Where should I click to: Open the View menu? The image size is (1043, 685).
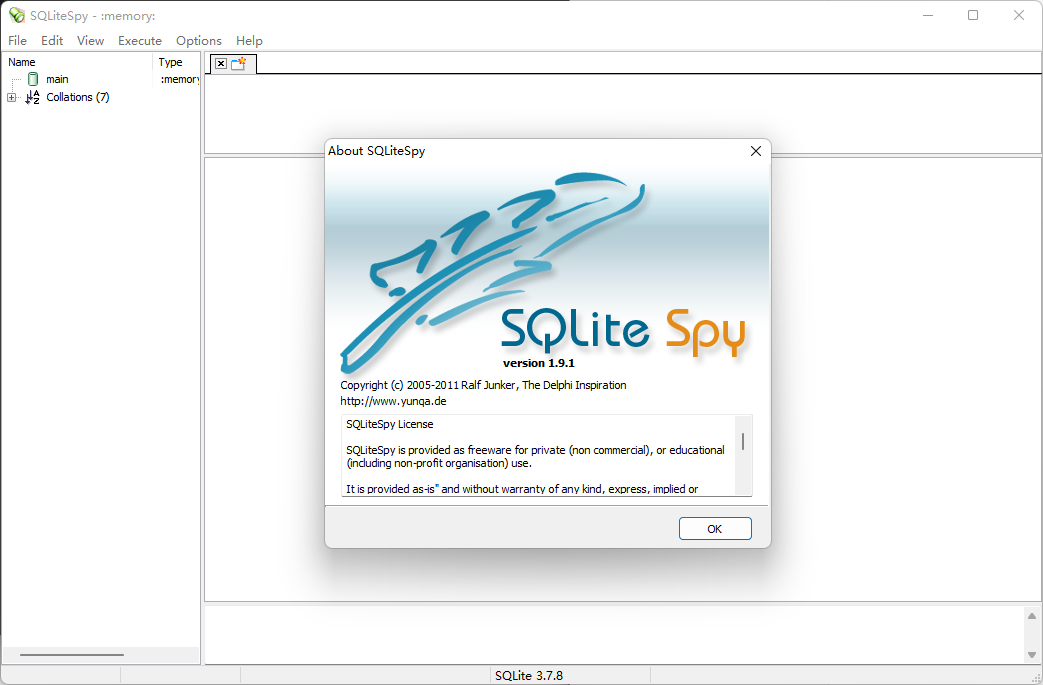(x=90, y=41)
